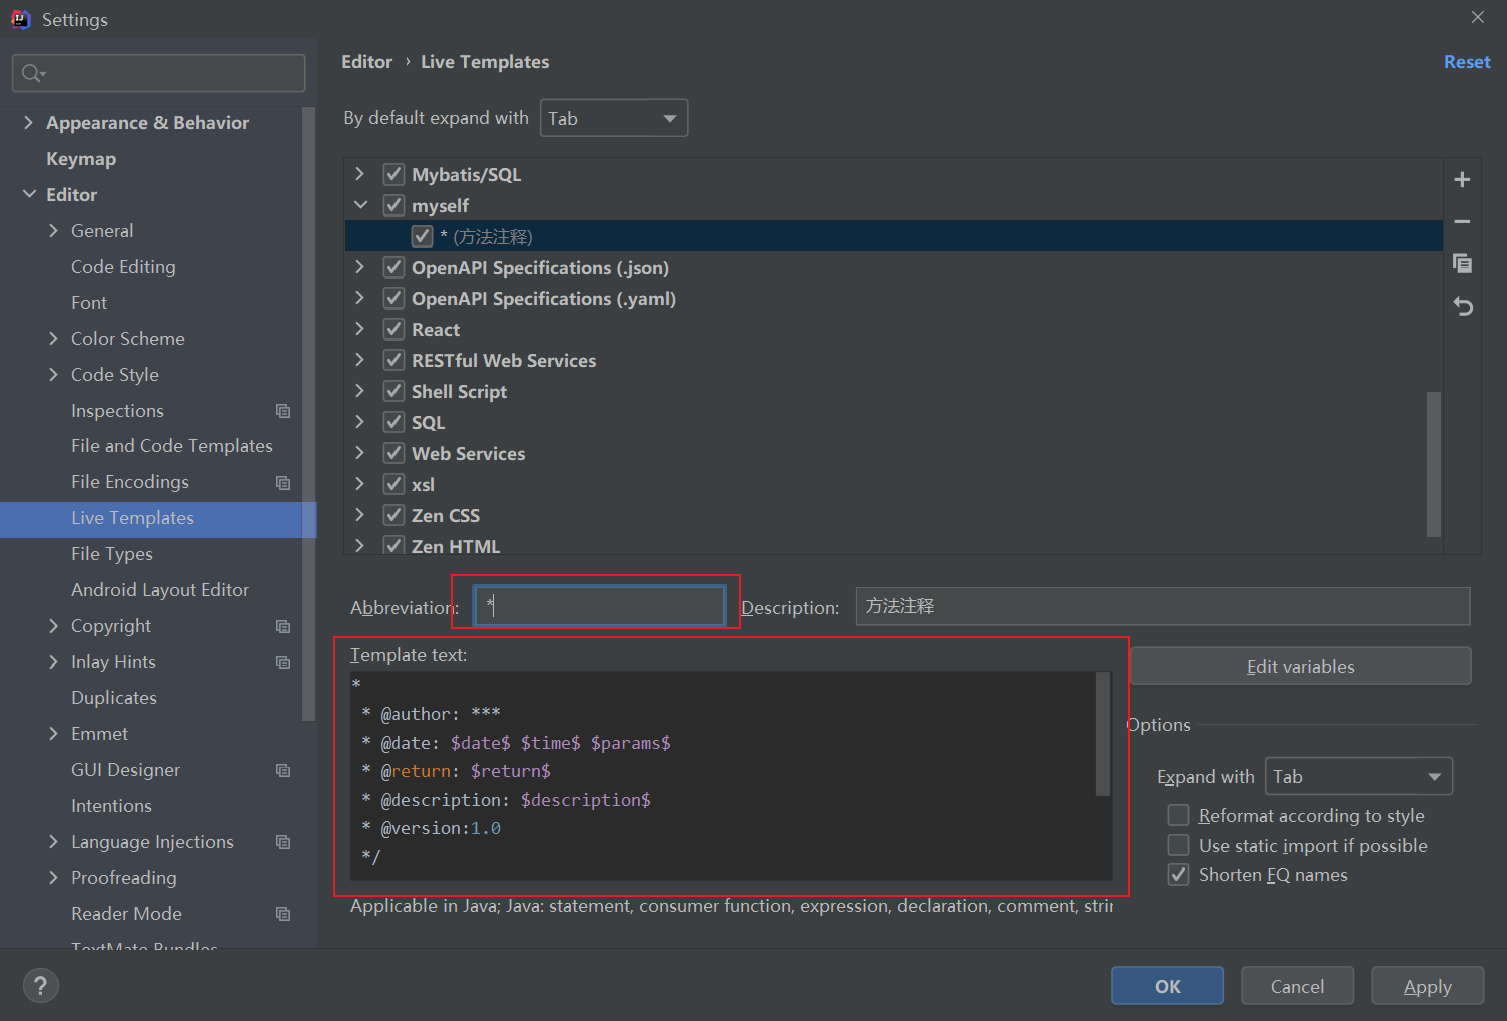Focus the Description input field
Viewport: 1507px width, 1021px height.
[1163, 606]
